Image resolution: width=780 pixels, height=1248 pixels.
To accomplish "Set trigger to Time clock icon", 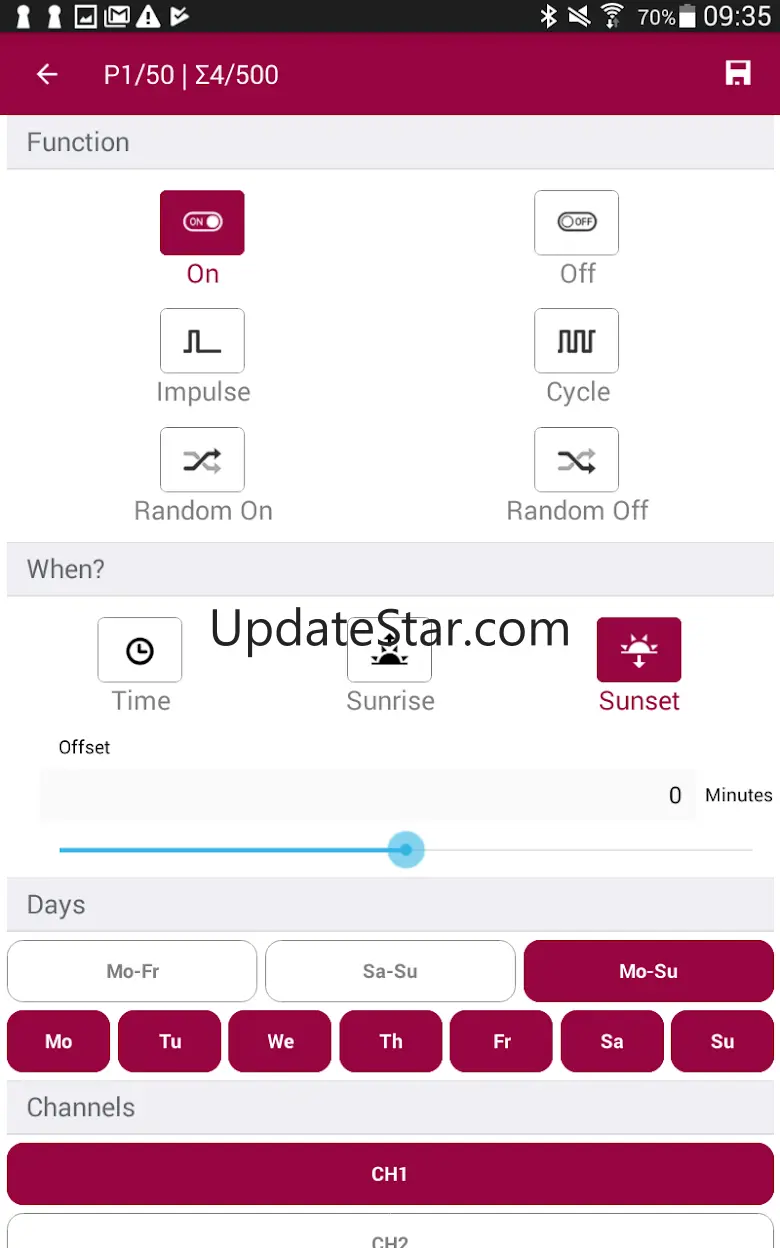I will pyautogui.click(x=140, y=650).
